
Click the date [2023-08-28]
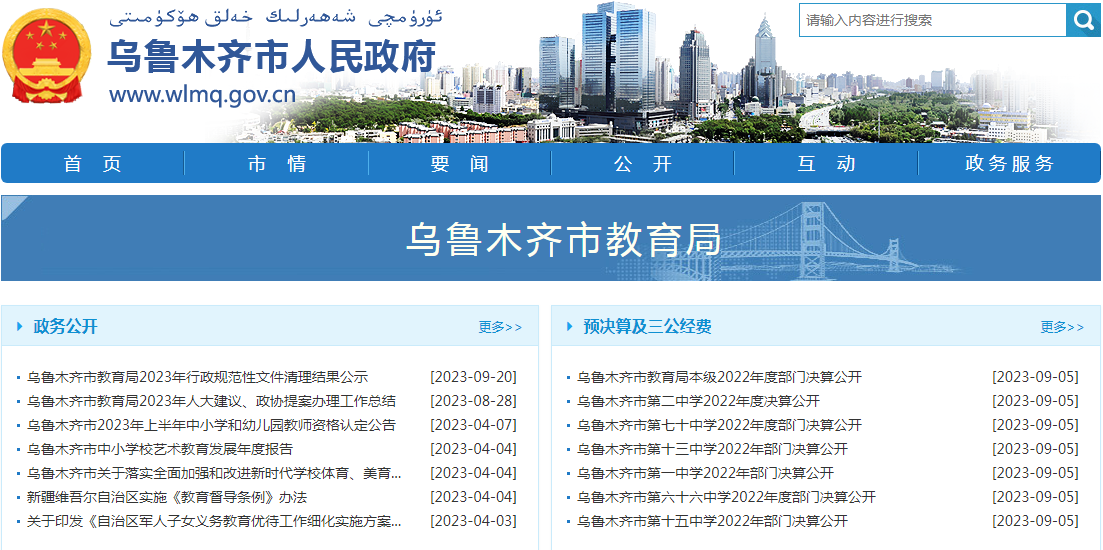473,401
